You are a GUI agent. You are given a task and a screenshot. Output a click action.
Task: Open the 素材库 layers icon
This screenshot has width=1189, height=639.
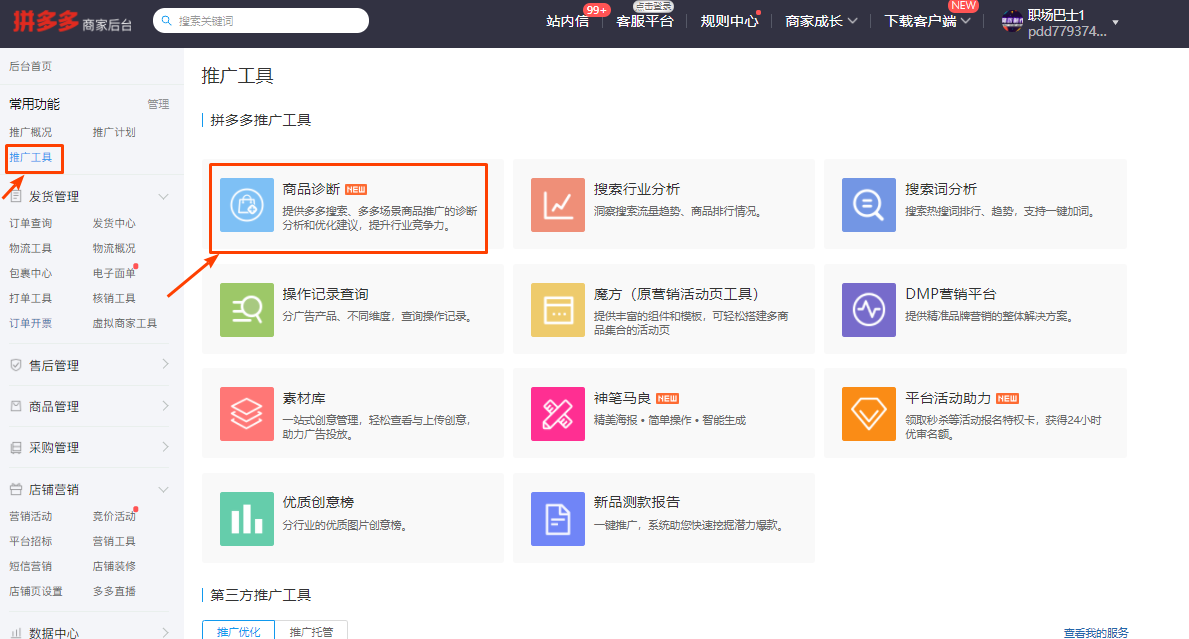[x=246, y=414]
